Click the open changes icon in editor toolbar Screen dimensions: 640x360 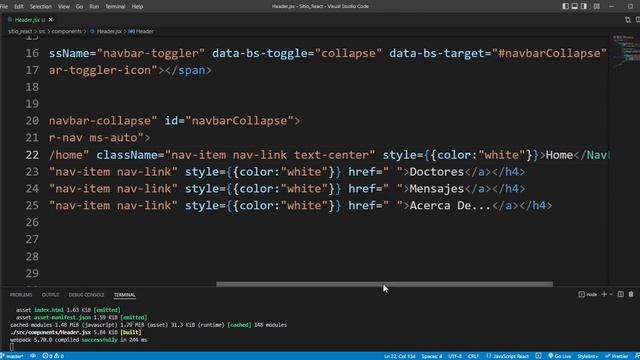point(628,20)
